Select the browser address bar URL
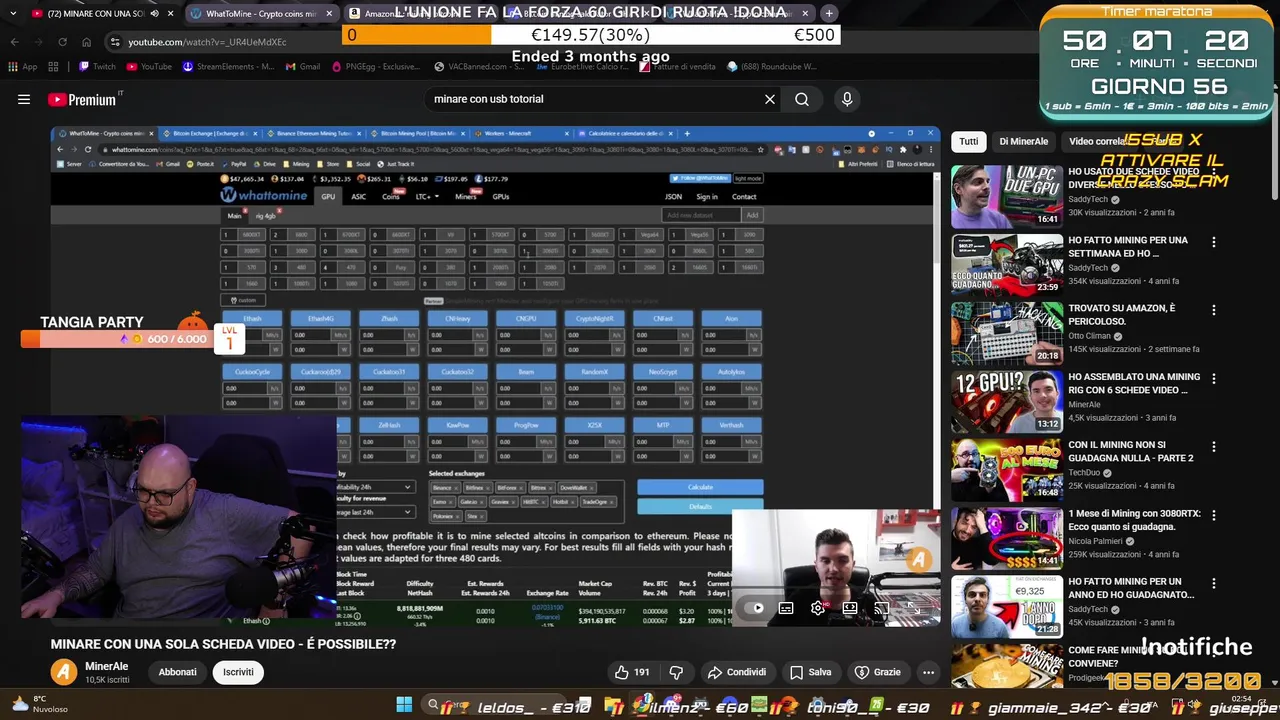Viewport: 1280px width, 720px height. click(207, 42)
